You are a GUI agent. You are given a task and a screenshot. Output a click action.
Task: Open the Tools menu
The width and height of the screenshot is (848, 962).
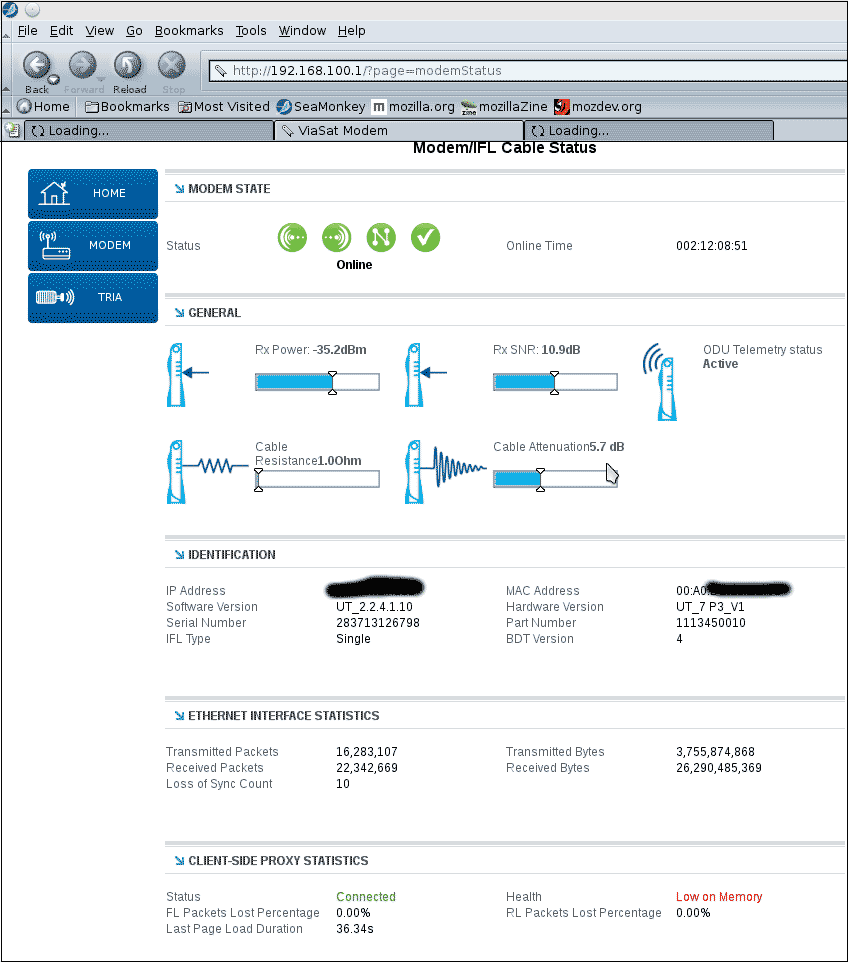click(x=251, y=31)
